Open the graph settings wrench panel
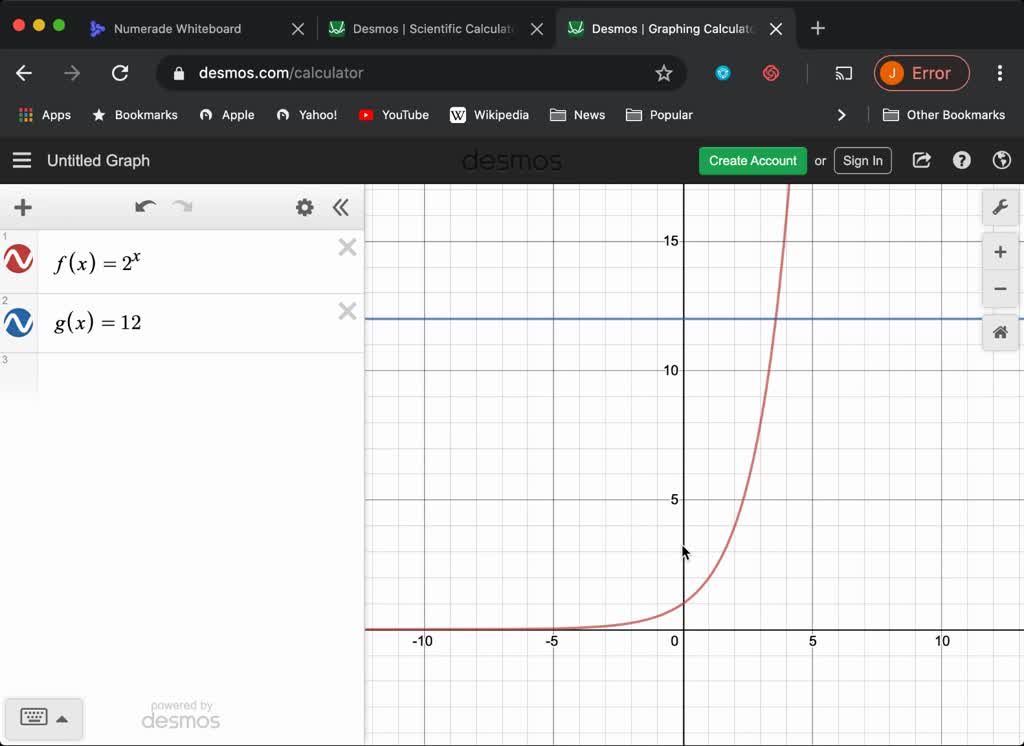This screenshot has width=1024, height=746. pyautogui.click(x=1000, y=207)
